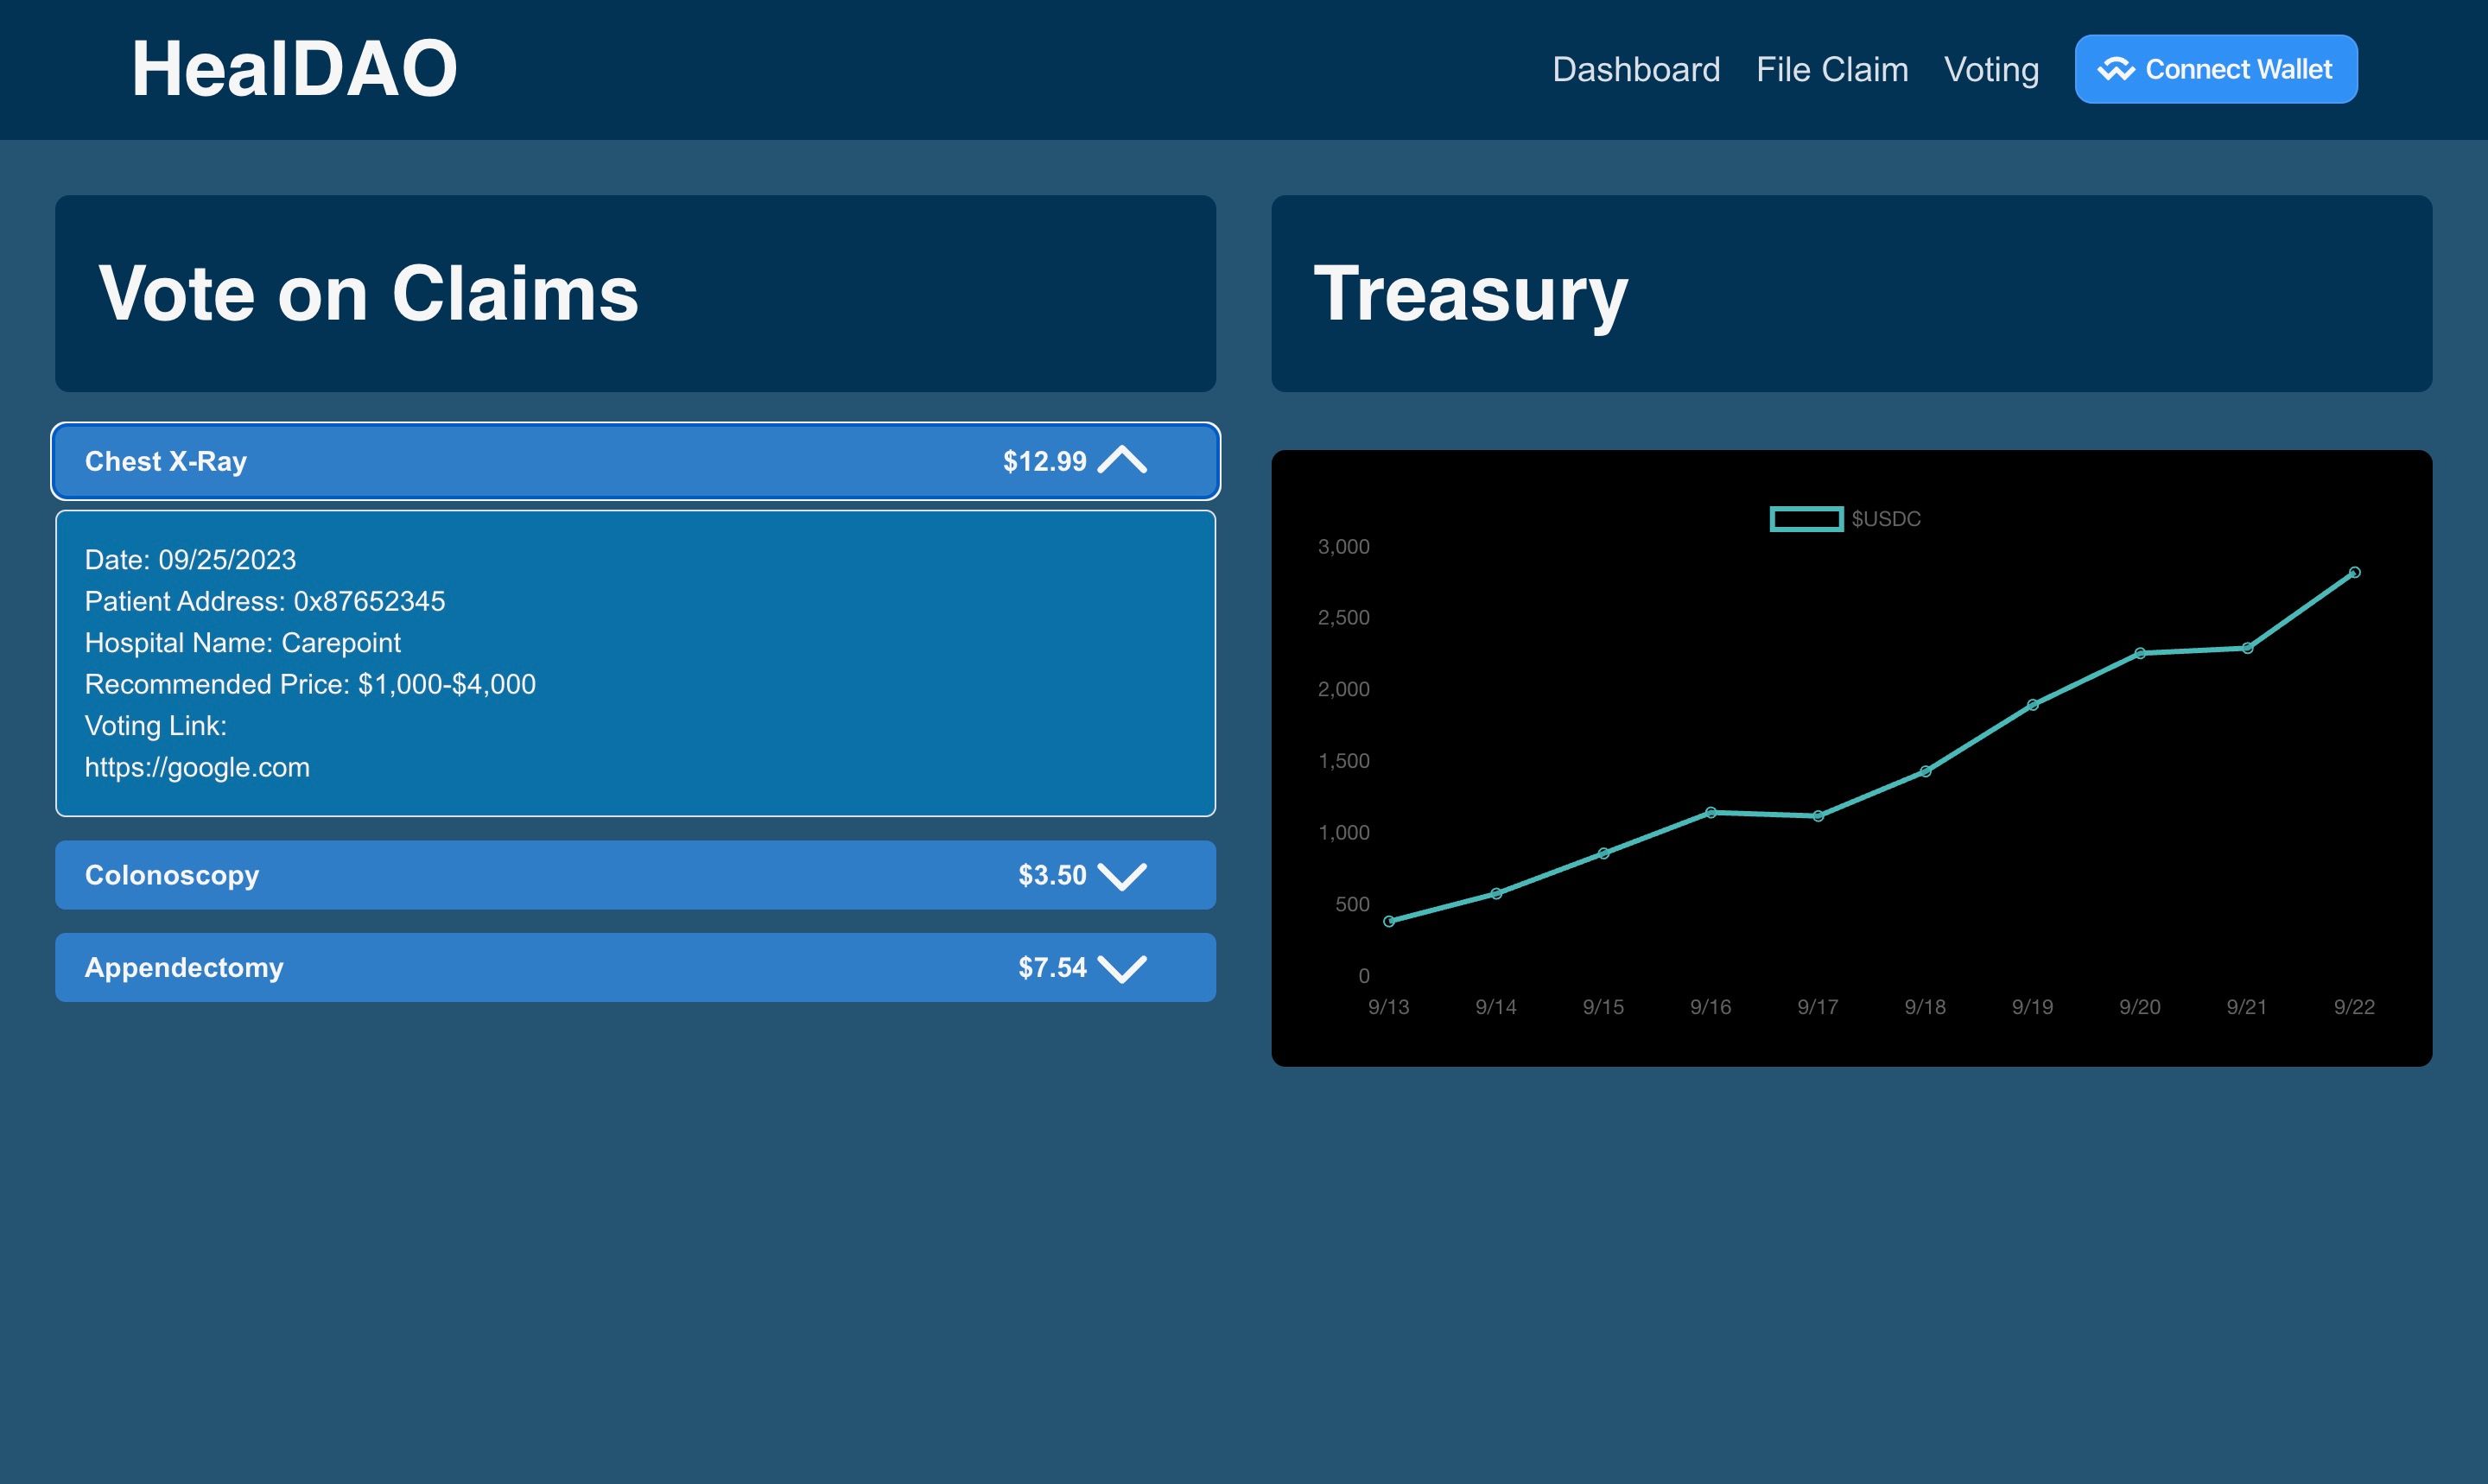Viewport: 2488px width, 1484px height.
Task: Click the Hospital Name: Carepoint line
Action: [243, 642]
